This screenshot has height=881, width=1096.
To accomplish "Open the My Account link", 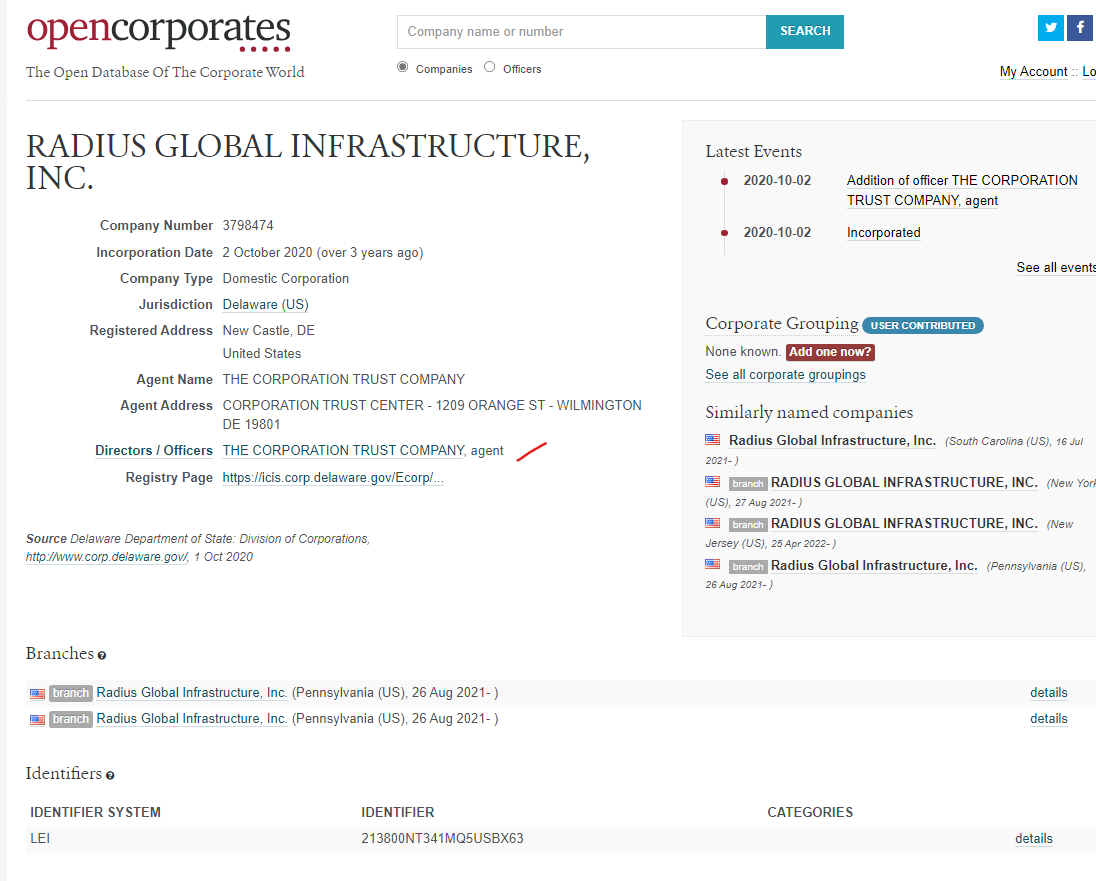I will pos(1033,71).
